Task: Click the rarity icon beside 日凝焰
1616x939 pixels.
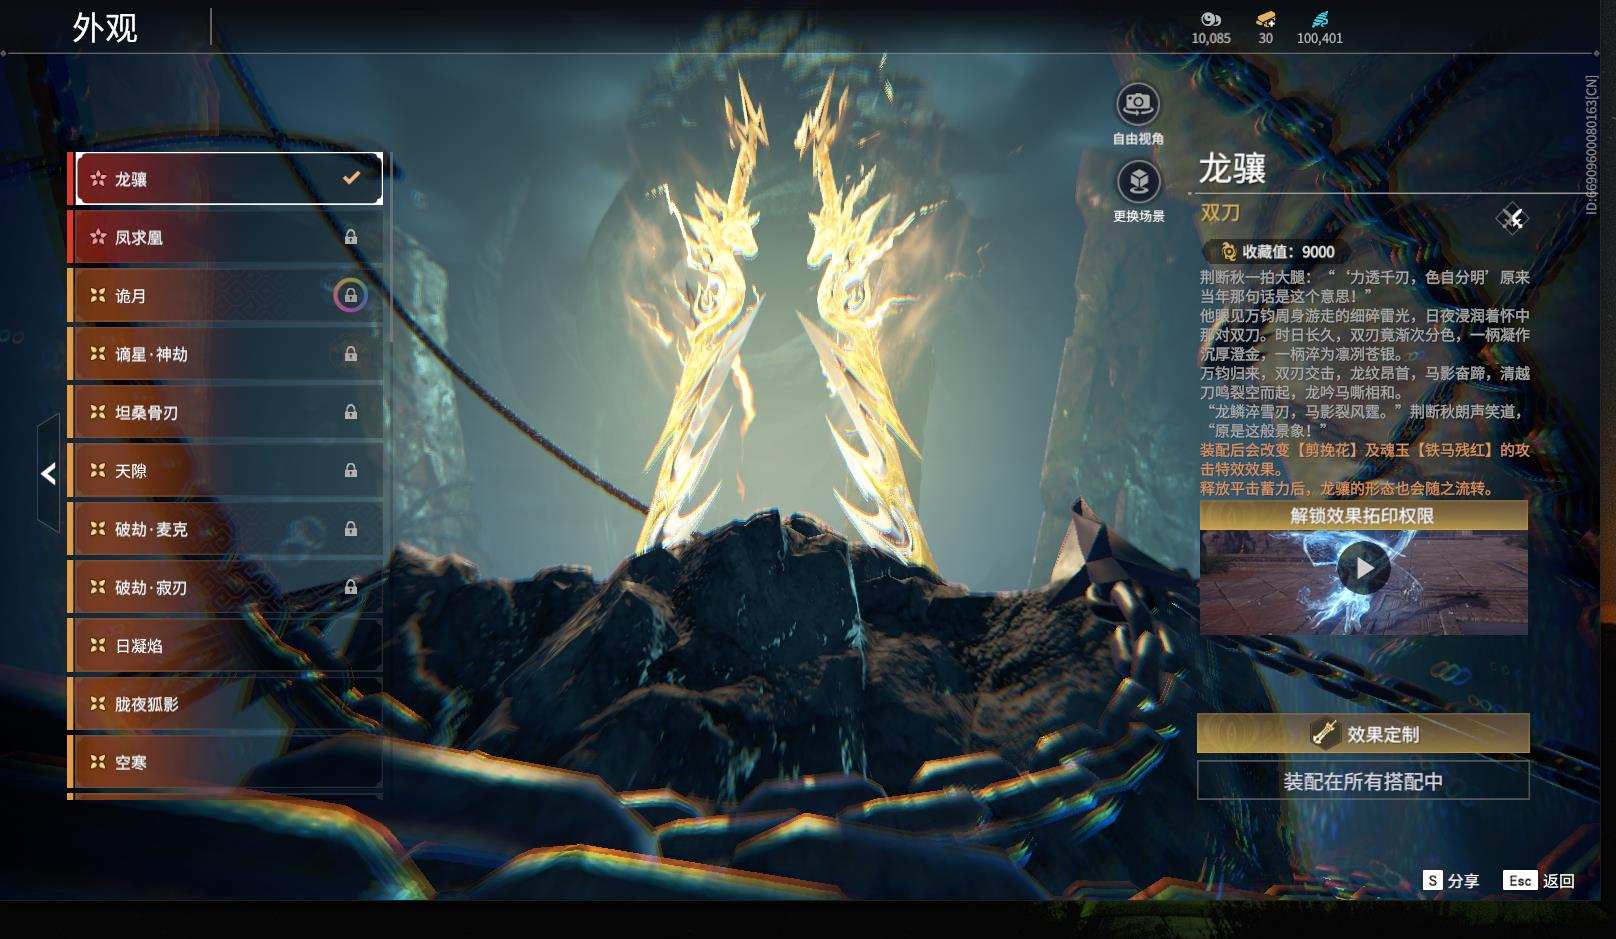Action: coord(98,645)
